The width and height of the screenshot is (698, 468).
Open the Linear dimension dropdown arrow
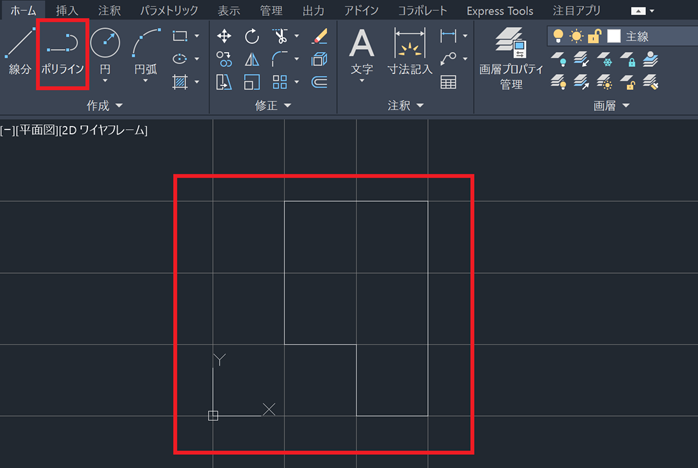point(465,36)
